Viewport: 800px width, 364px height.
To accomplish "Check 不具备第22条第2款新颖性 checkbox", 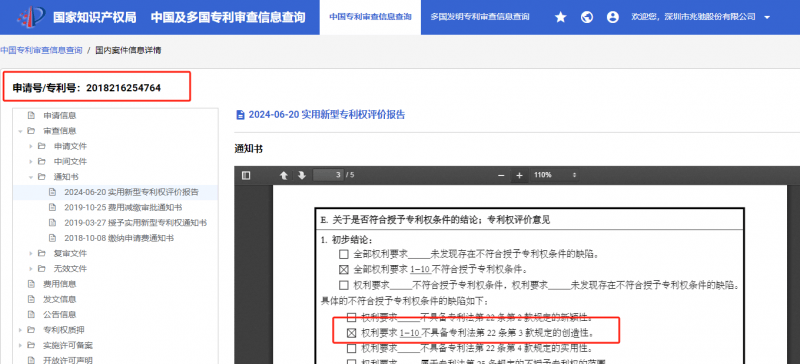I will coord(351,318).
